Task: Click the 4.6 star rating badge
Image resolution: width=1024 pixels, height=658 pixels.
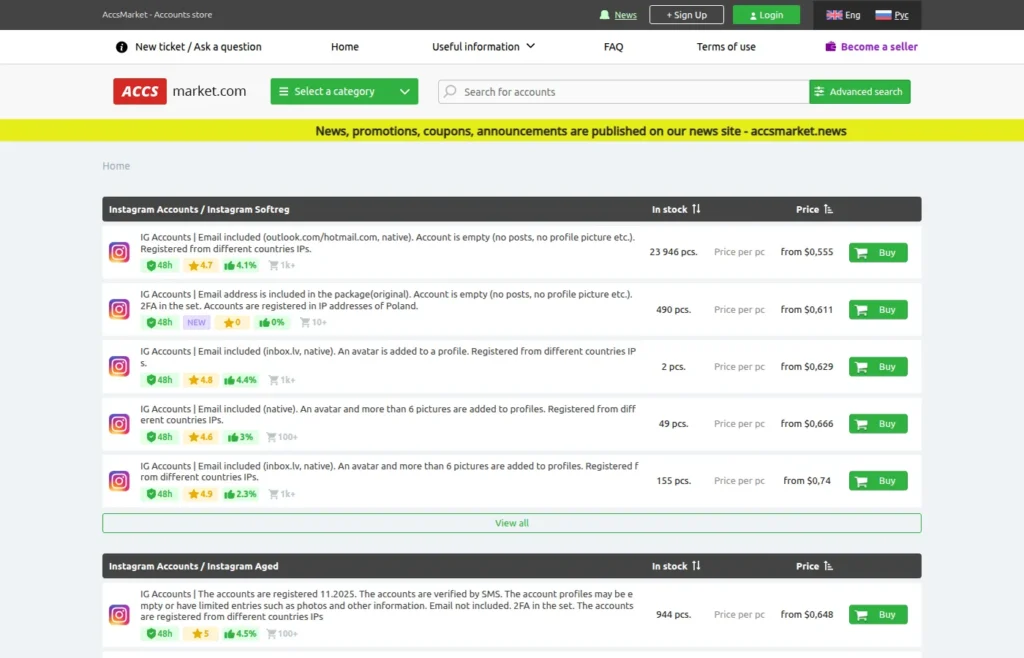Action: pyautogui.click(x=200, y=437)
